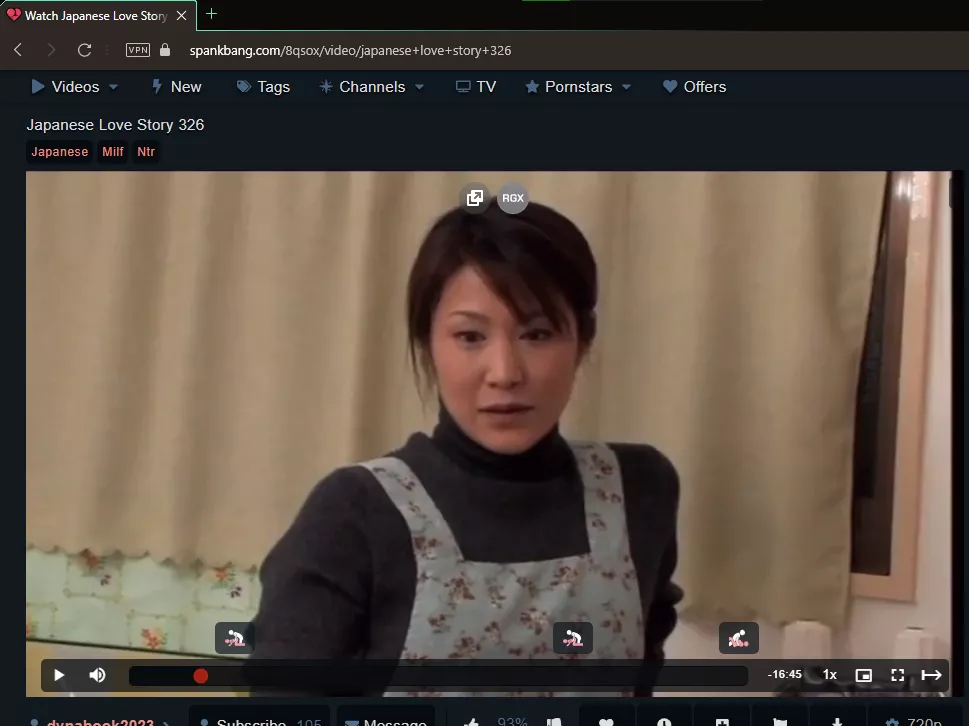Go back with the browser back arrow

pos(18,50)
